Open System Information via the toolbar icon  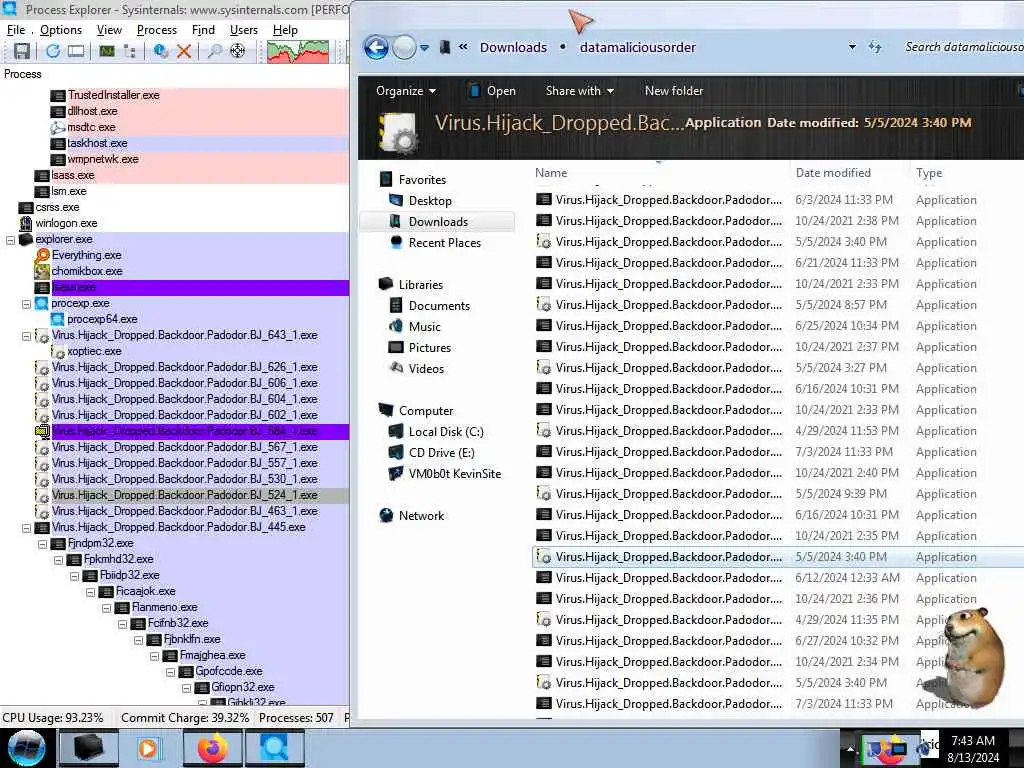click(106, 51)
